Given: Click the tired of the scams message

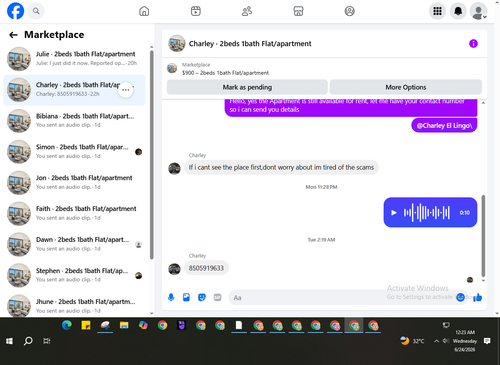Looking at the screenshot, I should (281, 167).
